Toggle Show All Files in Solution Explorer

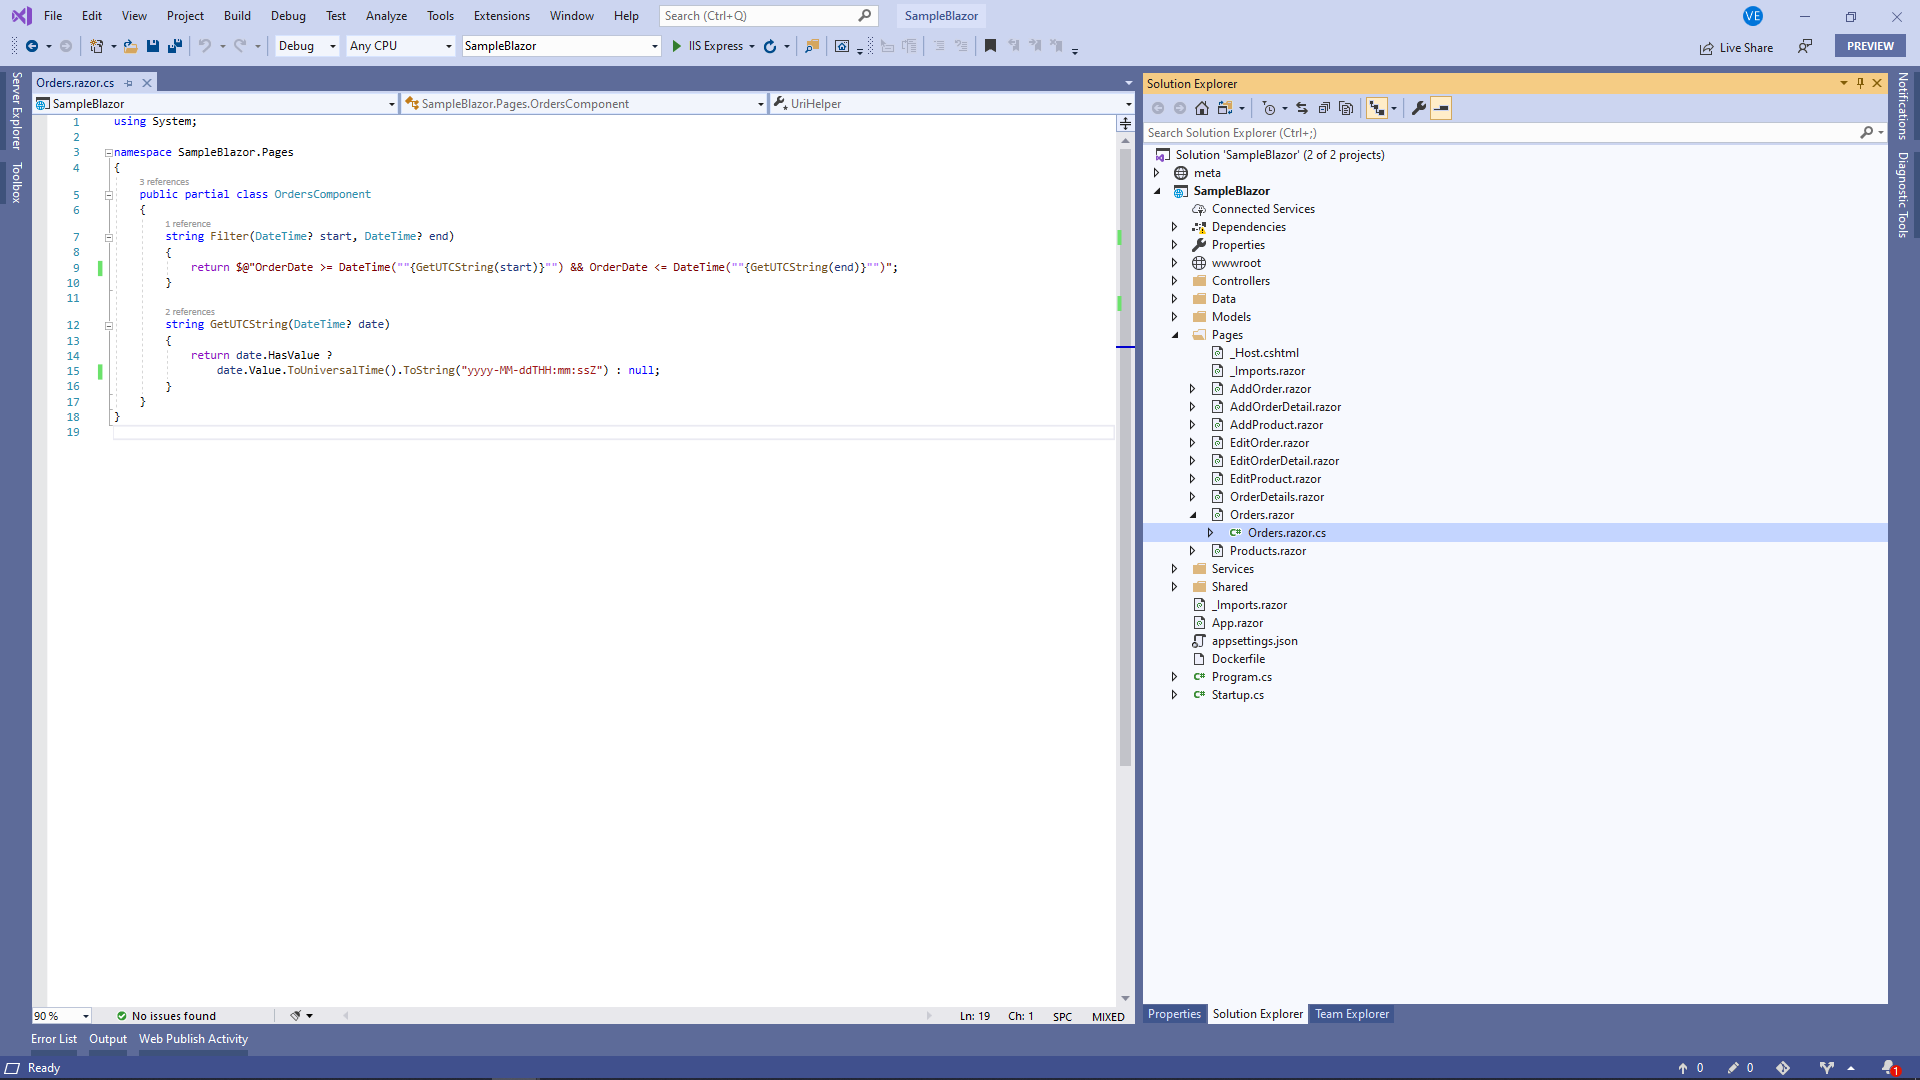point(1346,108)
